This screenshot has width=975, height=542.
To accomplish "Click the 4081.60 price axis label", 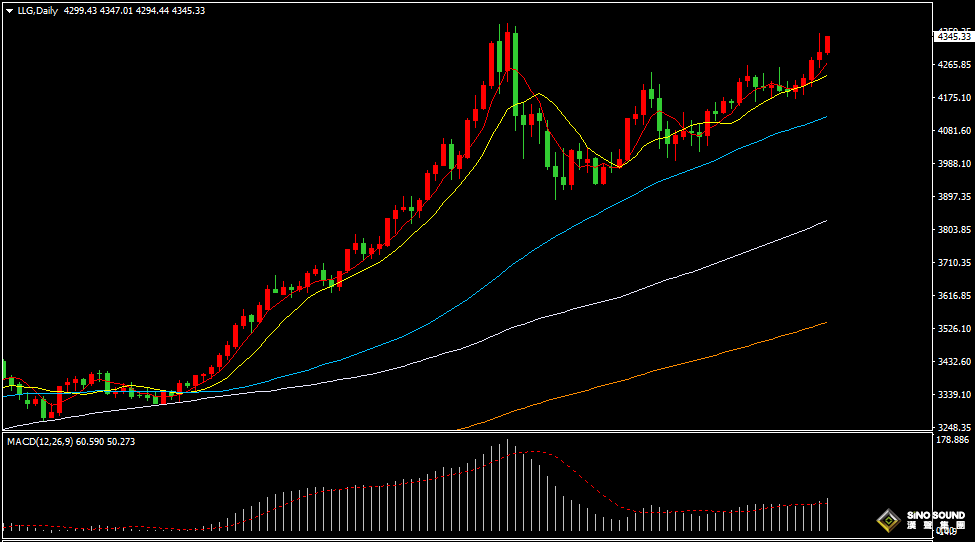I will coord(953,131).
